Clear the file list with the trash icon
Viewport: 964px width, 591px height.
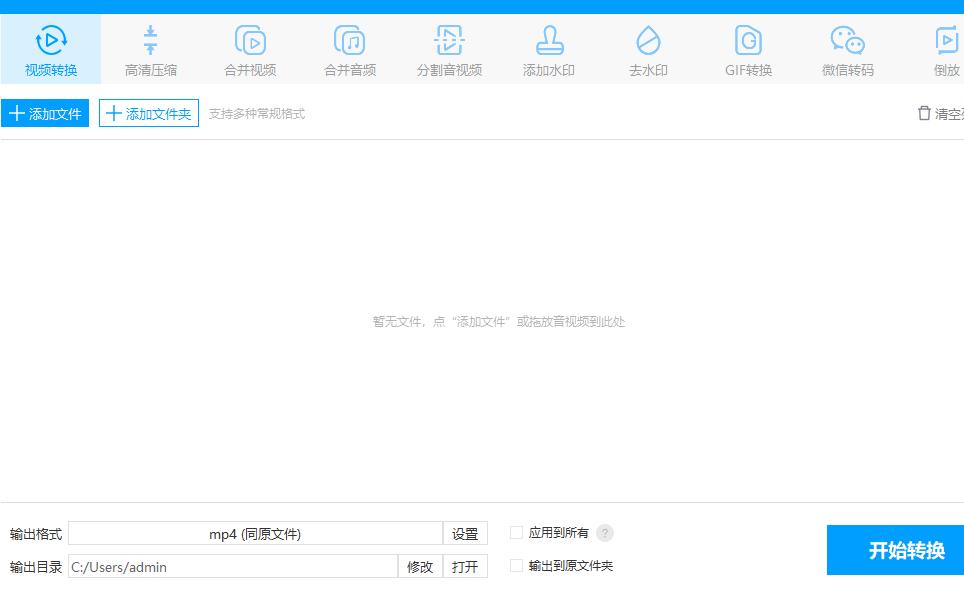click(x=925, y=113)
